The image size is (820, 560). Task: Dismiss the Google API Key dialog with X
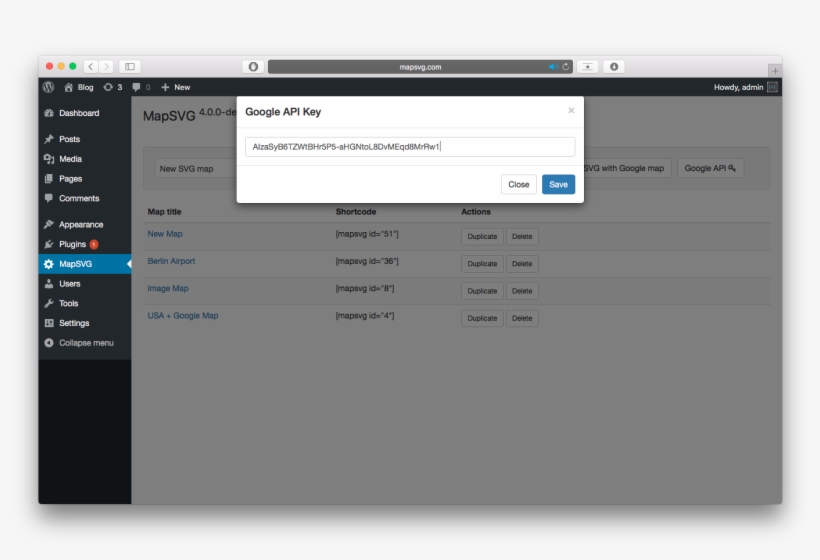click(571, 111)
